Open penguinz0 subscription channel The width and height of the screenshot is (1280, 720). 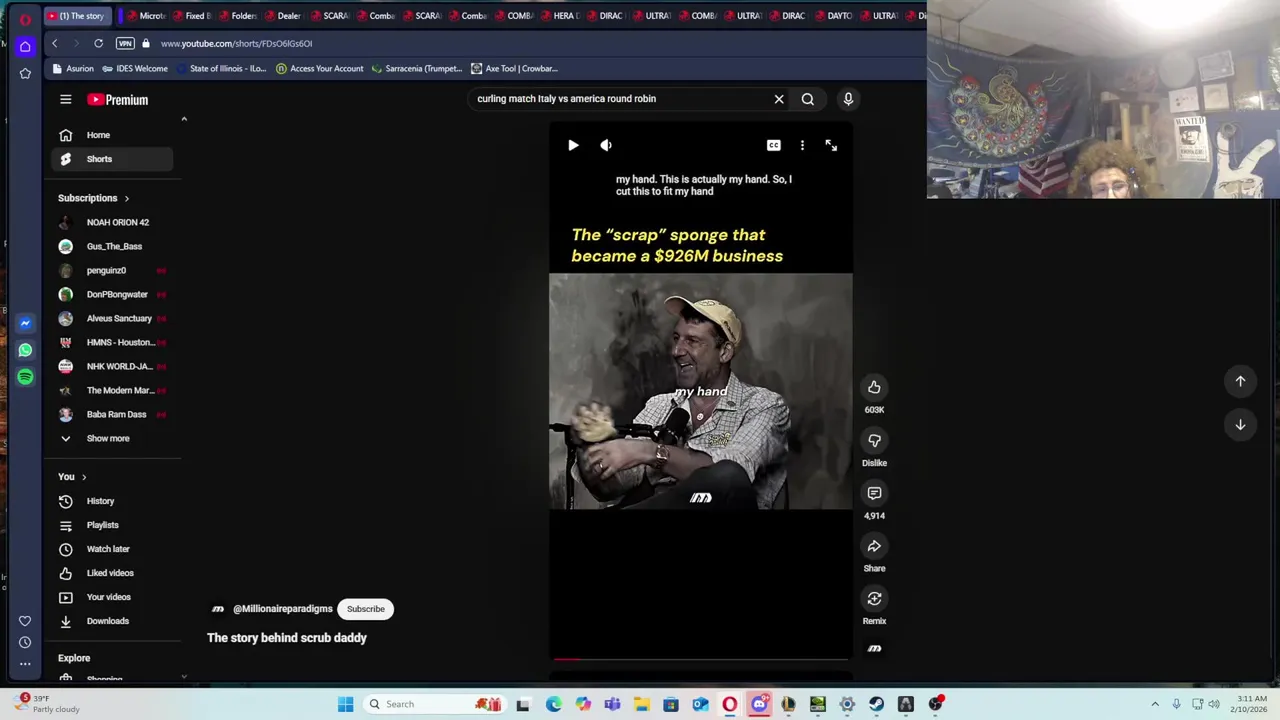[x=112, y=270]
